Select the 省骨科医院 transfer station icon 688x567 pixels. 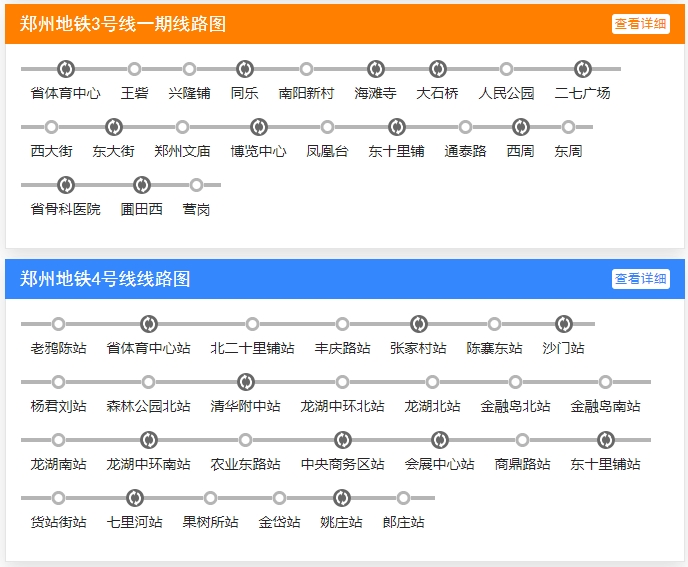[66, 185]
